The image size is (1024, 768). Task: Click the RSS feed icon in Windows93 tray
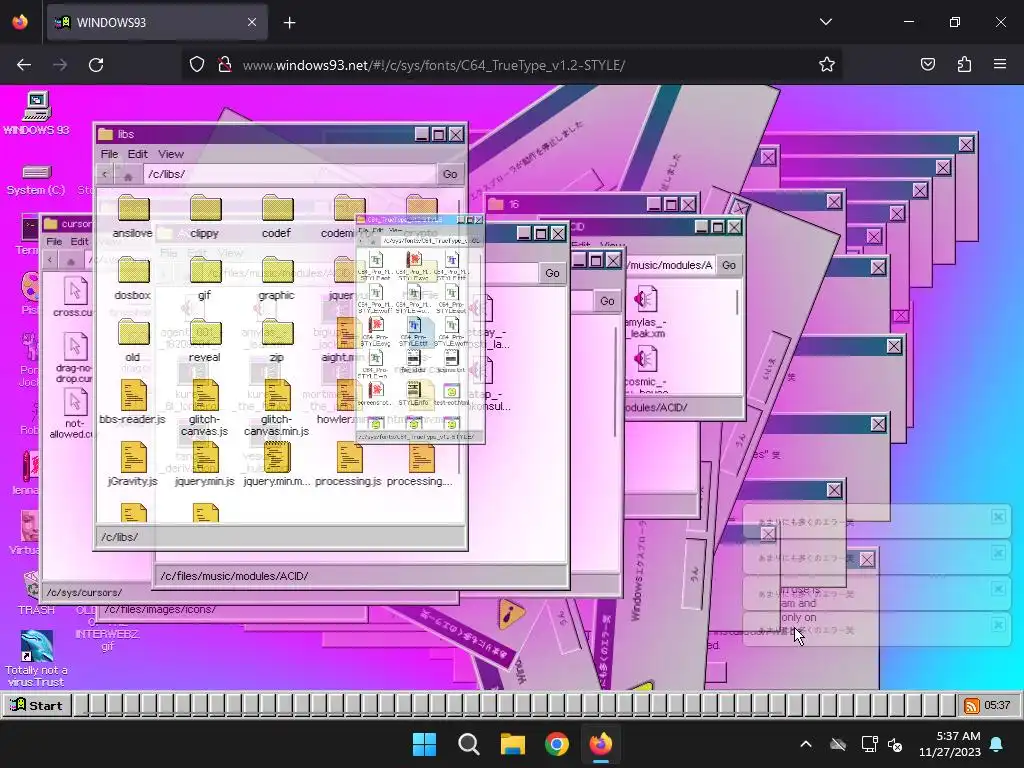click(x=972, y=705)
